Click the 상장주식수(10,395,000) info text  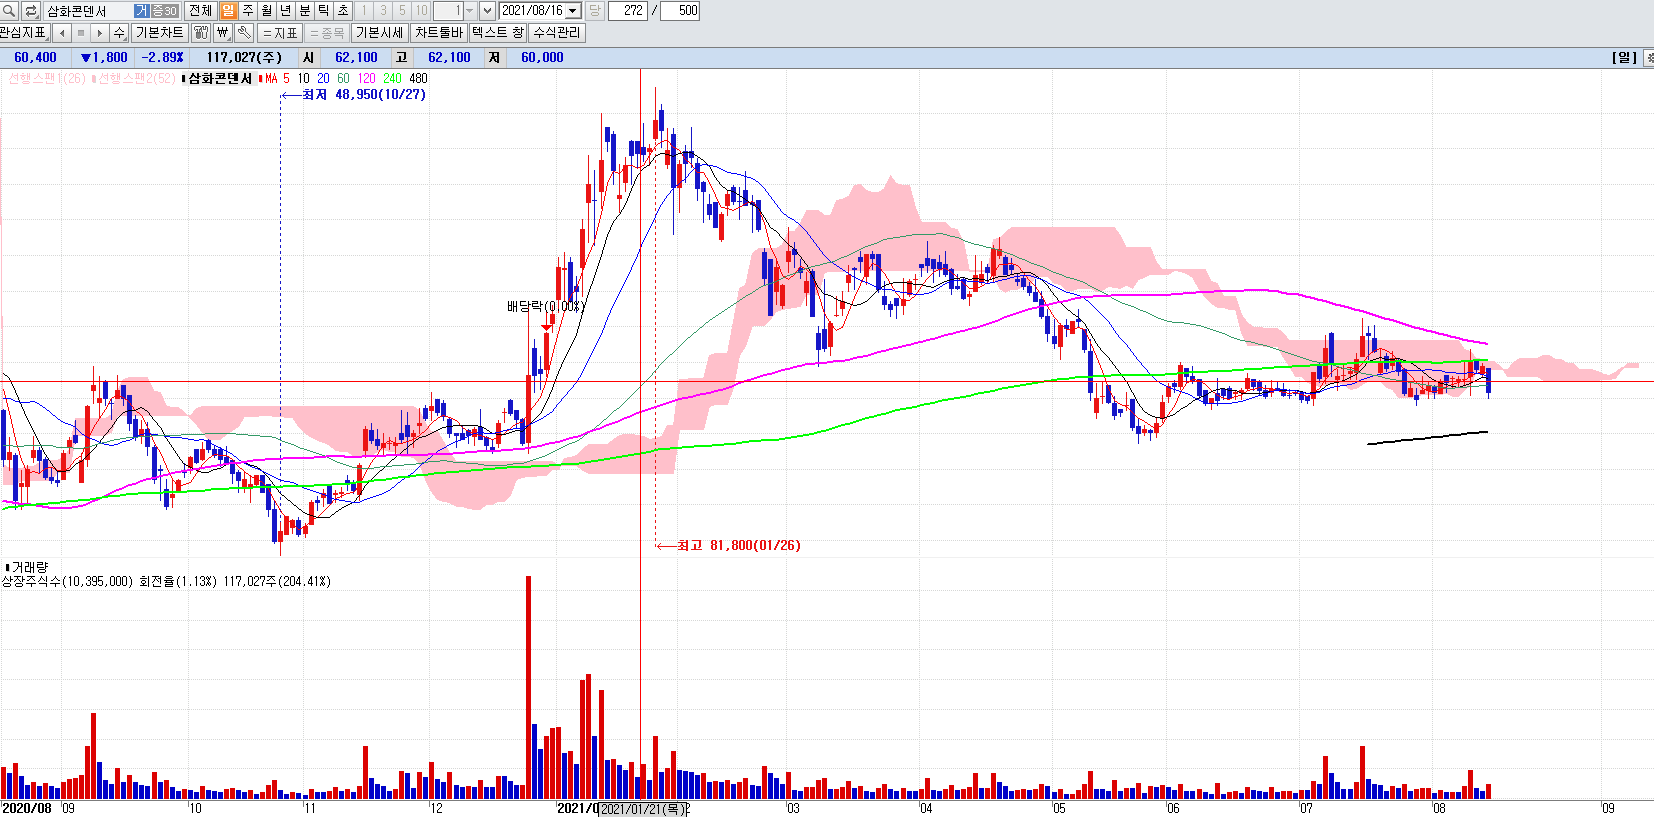click(67, 581)
